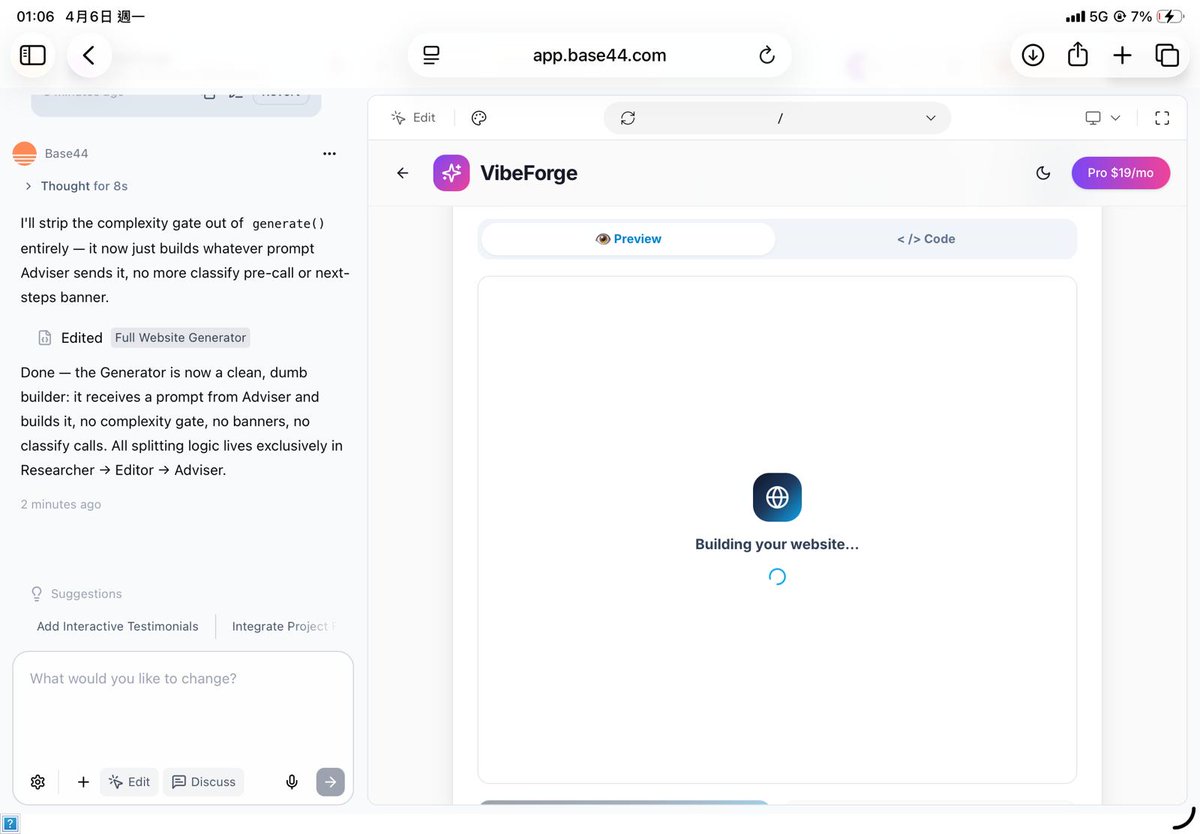Reload the page in Safari
The width and height of the screenshot is (1200, 834).
[x=767, y=56]
